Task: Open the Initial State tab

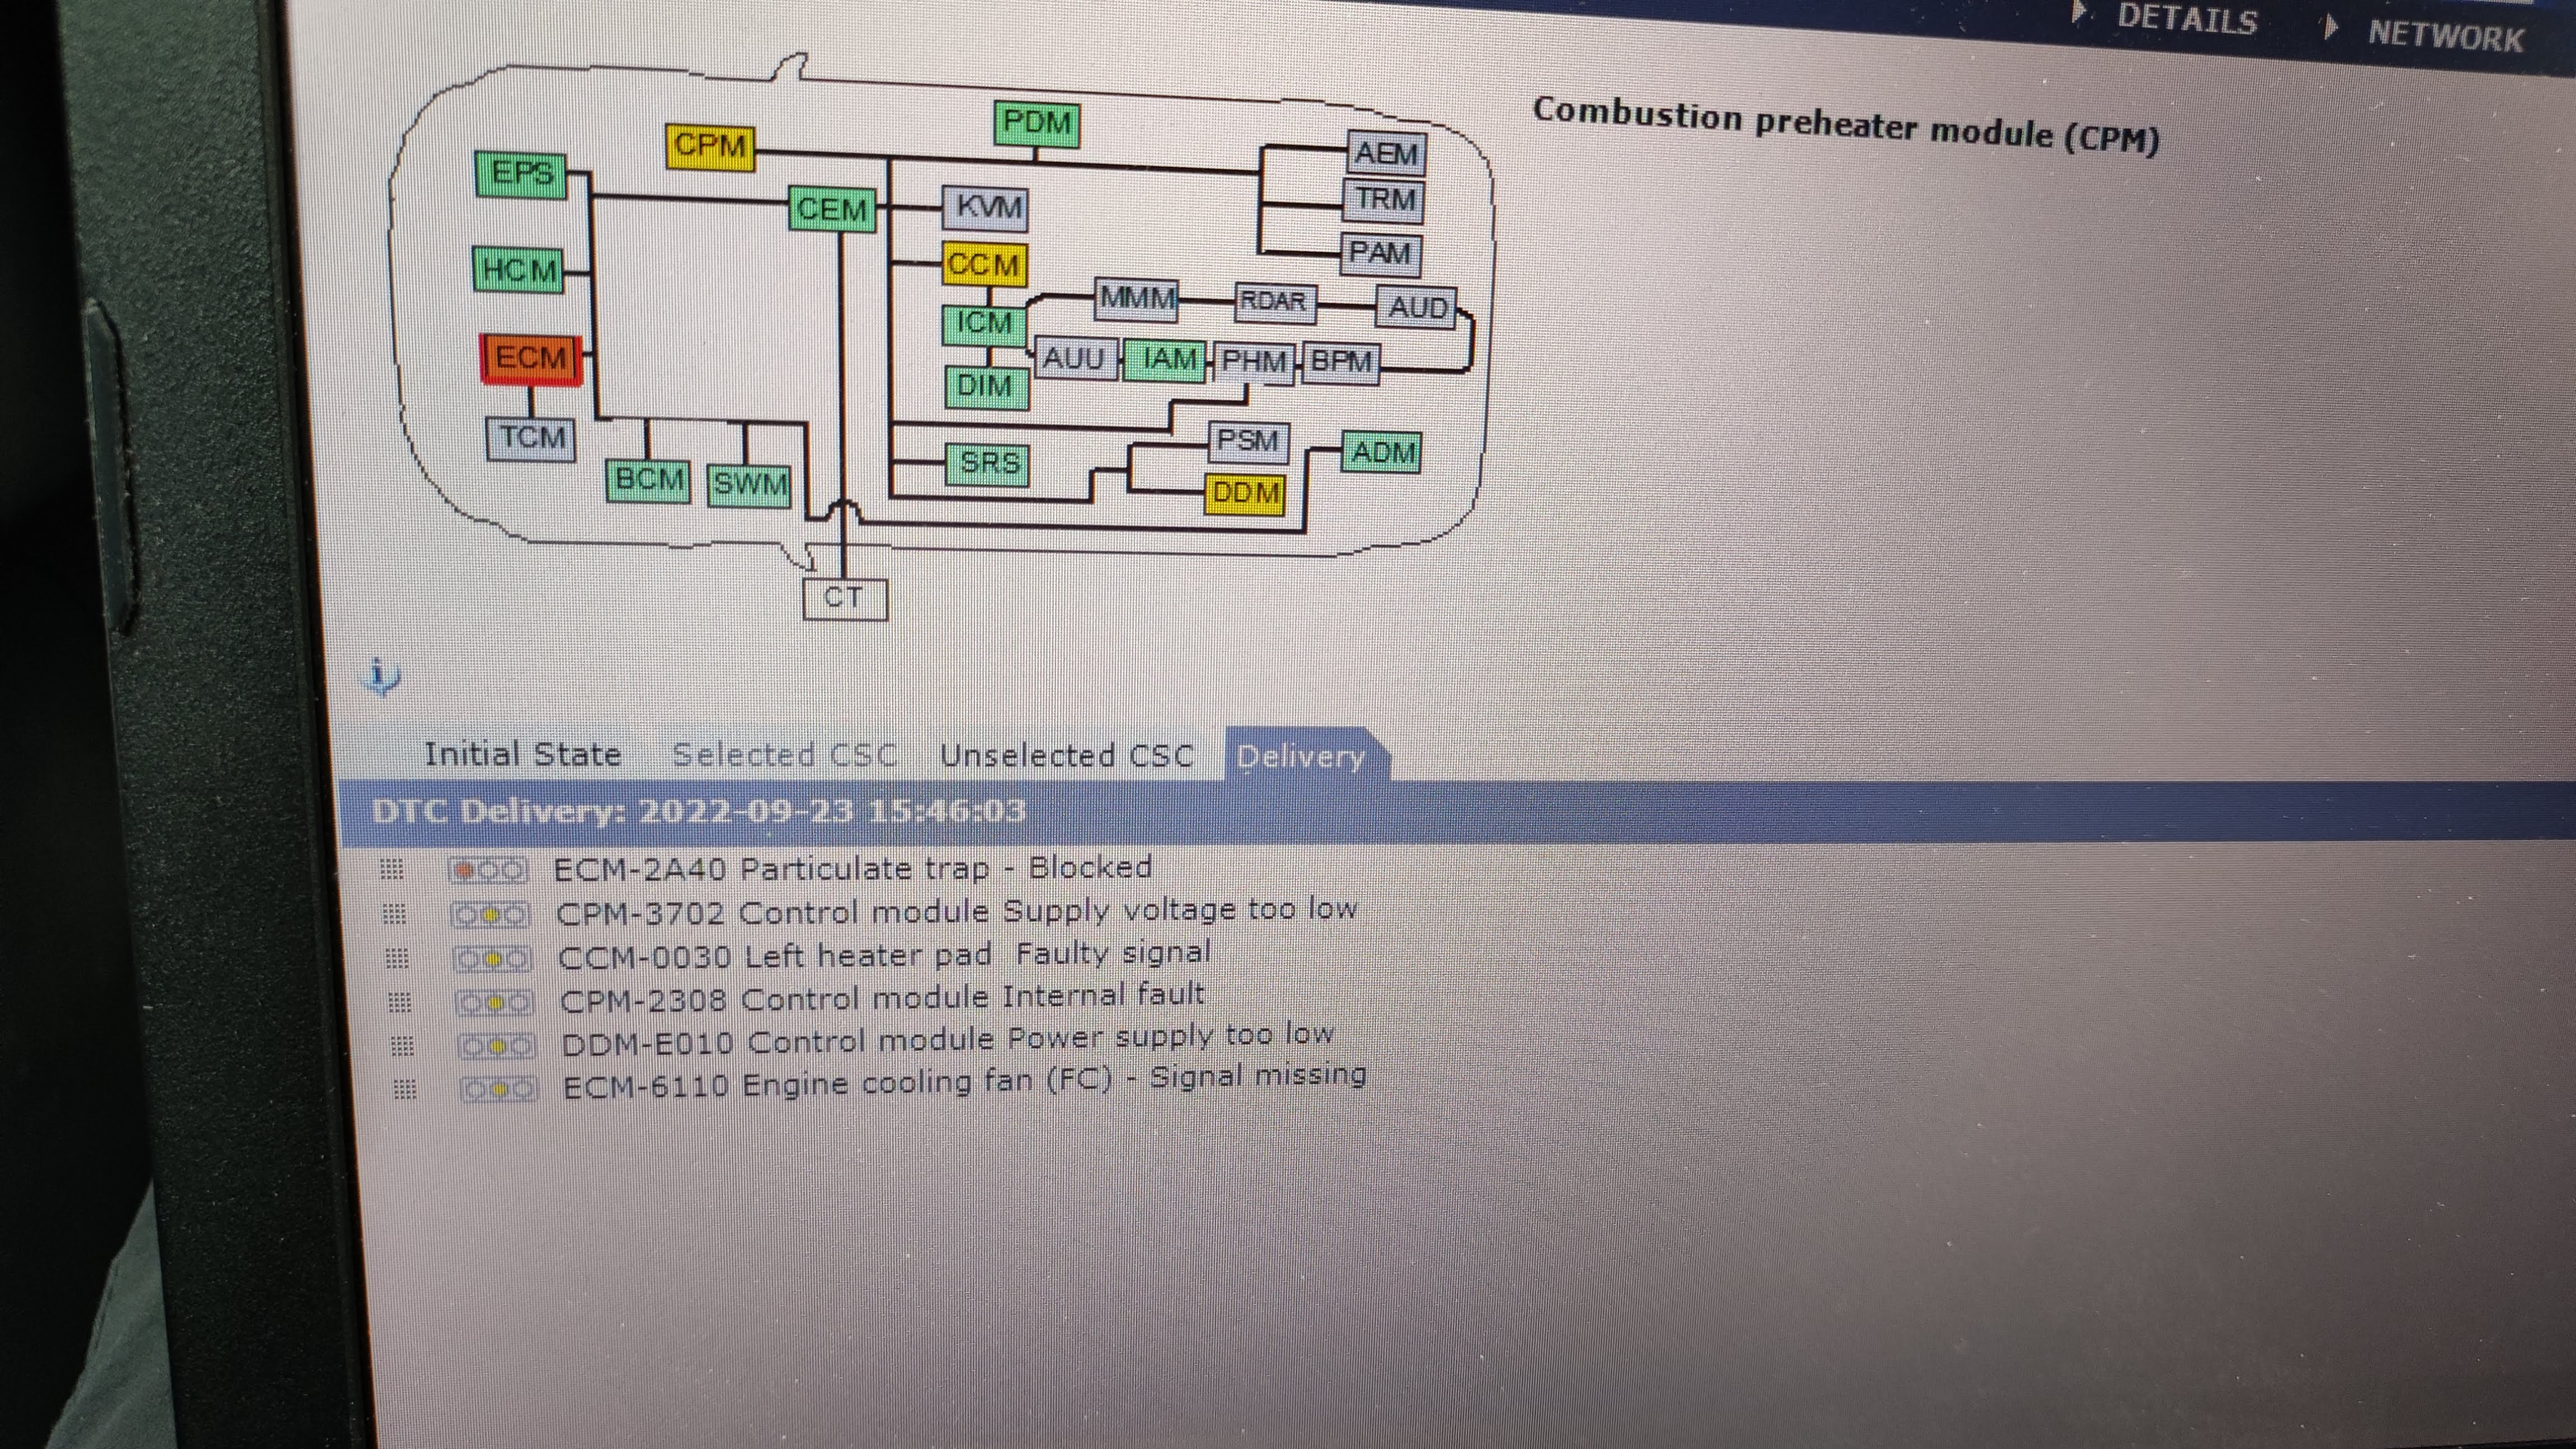Action: [522, 754]
